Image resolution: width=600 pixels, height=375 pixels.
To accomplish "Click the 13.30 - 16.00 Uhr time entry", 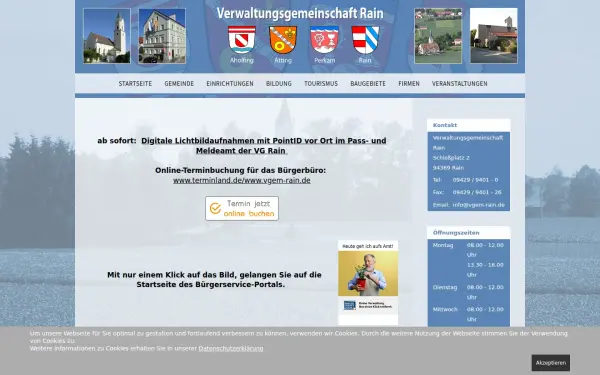I will (485, 270).
